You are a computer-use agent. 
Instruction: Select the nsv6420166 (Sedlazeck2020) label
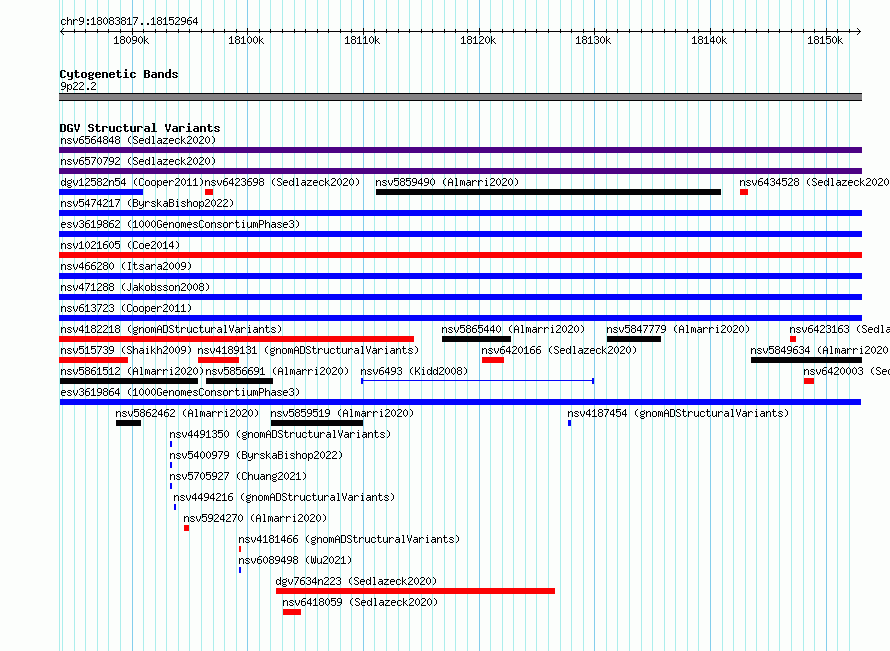click(x=559, y=350)
